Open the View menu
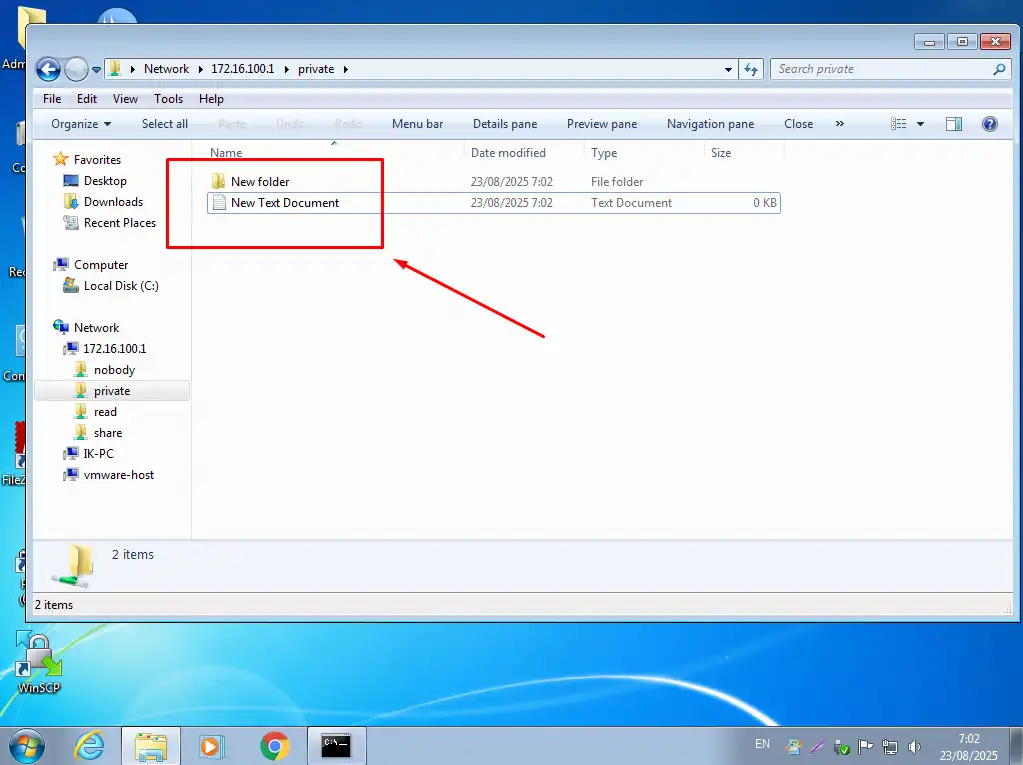Screen dimensions: 1023x765 click(125, 99)
